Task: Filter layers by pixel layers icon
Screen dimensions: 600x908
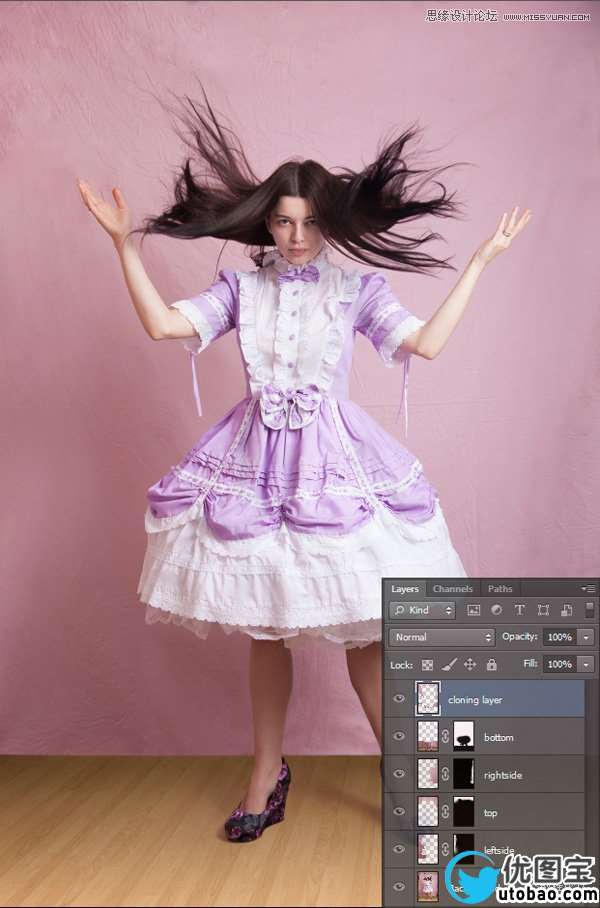Action: click(x=474, y=610)
